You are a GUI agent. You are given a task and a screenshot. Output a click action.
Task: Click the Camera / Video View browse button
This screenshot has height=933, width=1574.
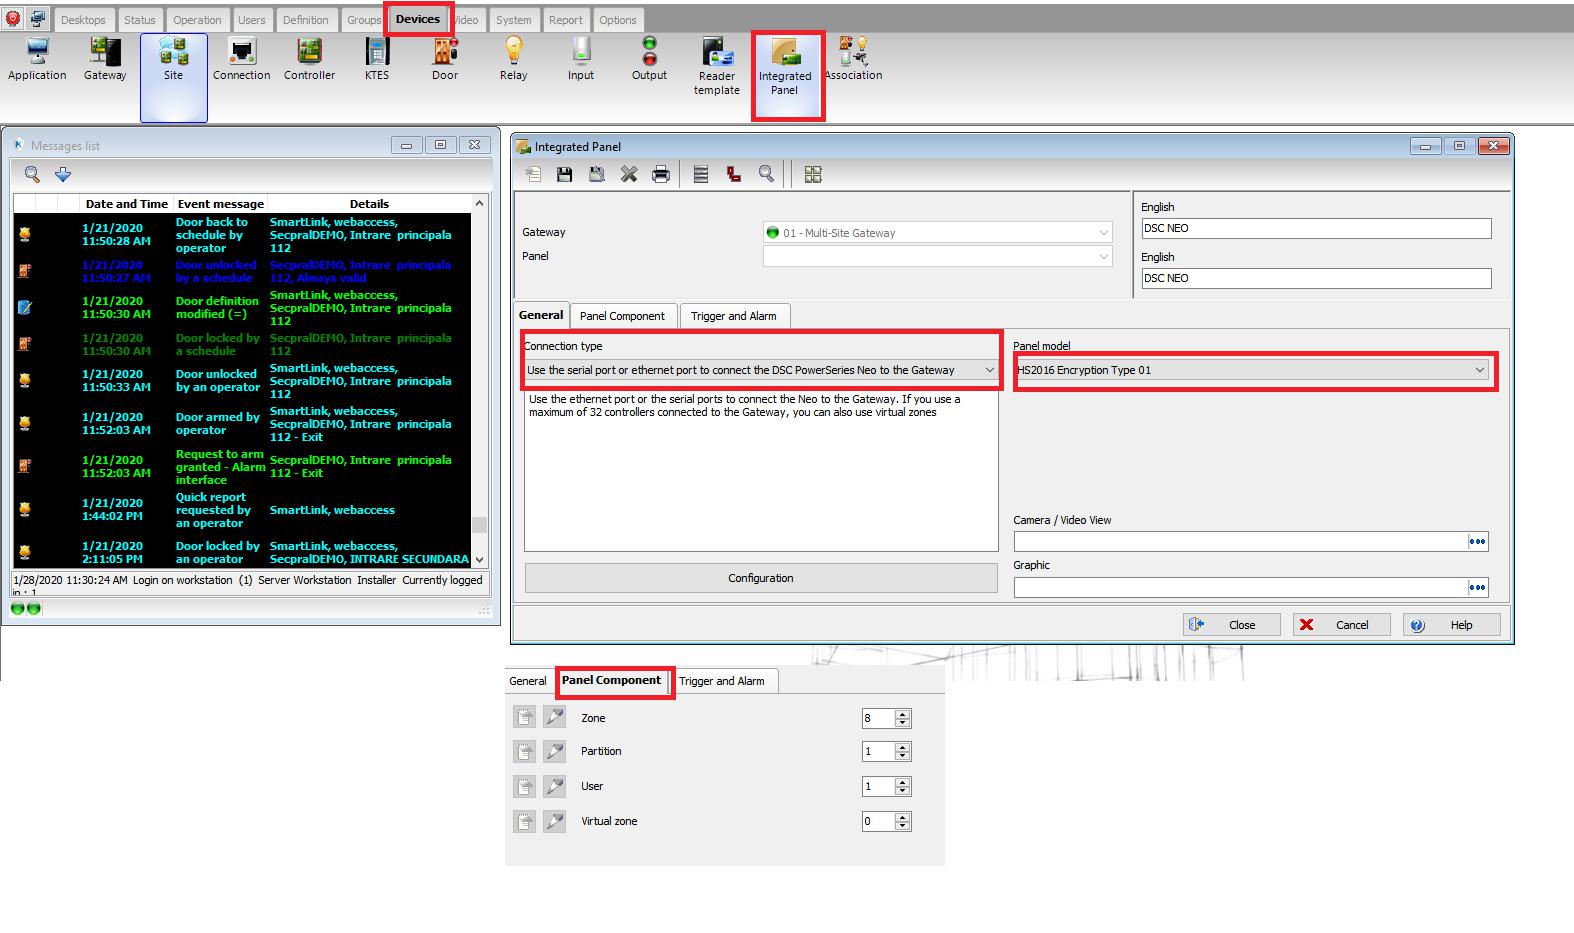click(x=1477, y=542)
